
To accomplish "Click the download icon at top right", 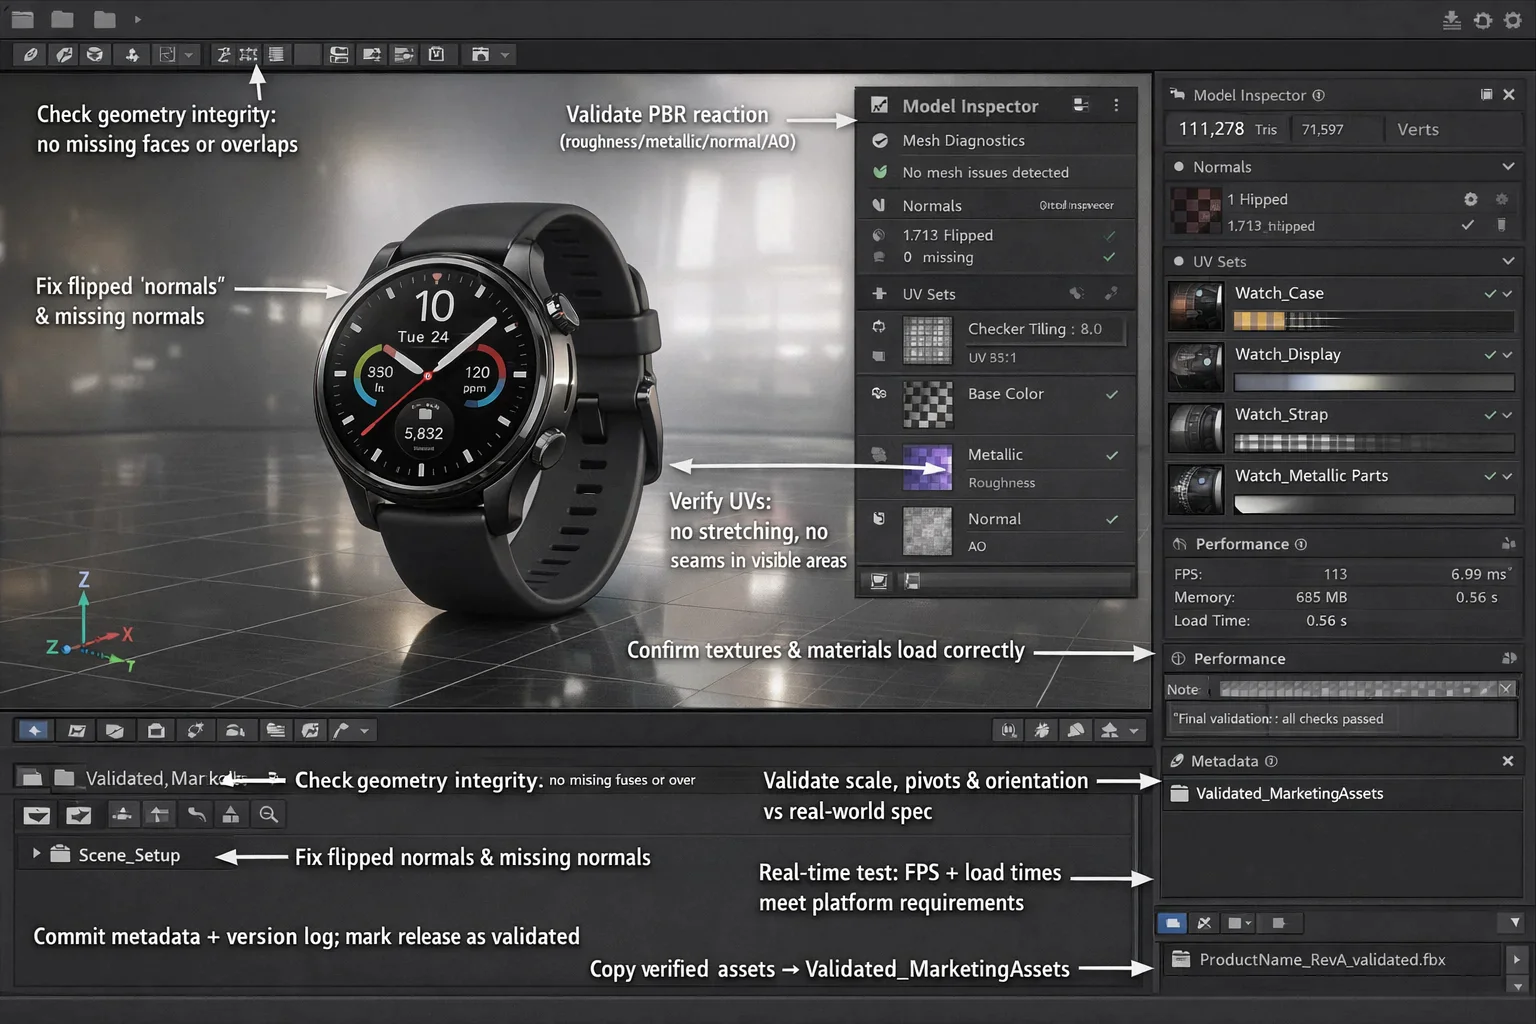I will click(1452, 20).
